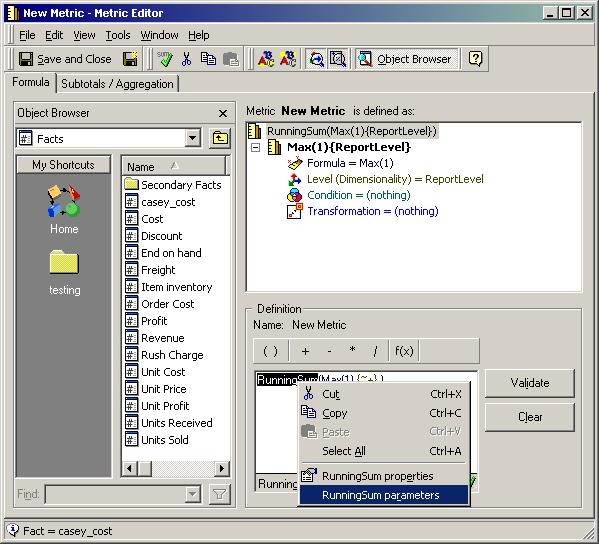Select the RunningSum root formula row
599x544 pixels.
click(342, 131)
